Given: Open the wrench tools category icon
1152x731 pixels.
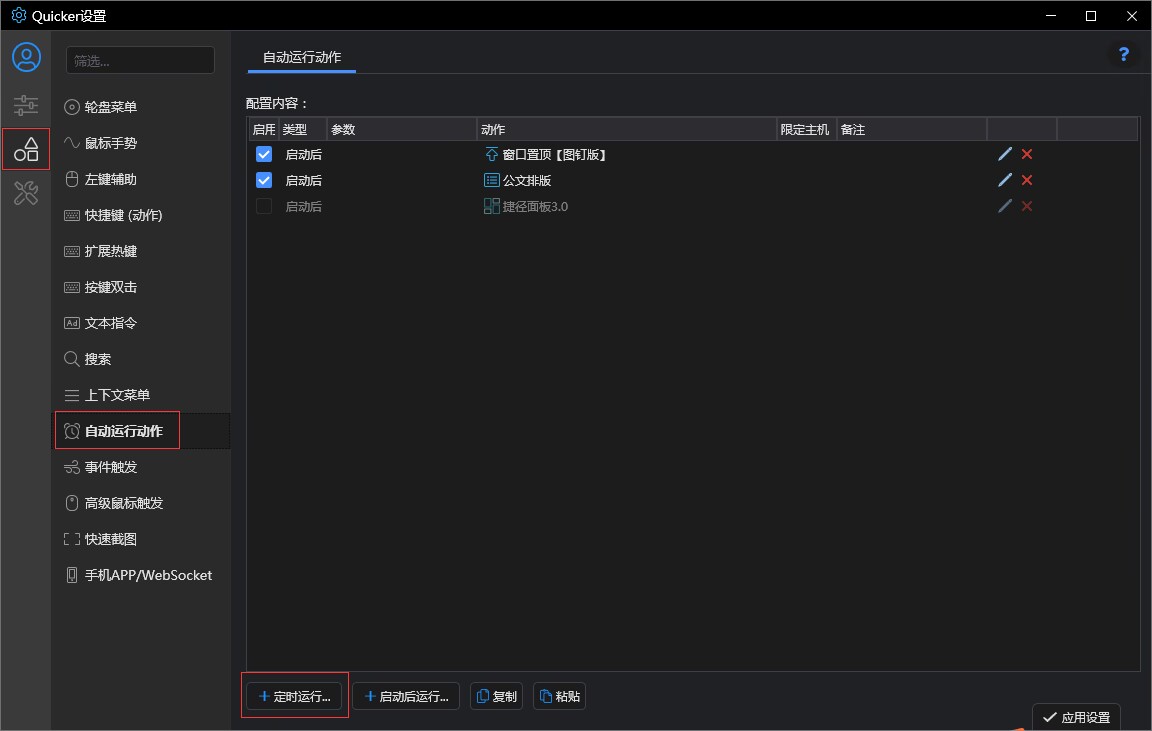Looking at the screenshot, I should click(x=26, y=193).
